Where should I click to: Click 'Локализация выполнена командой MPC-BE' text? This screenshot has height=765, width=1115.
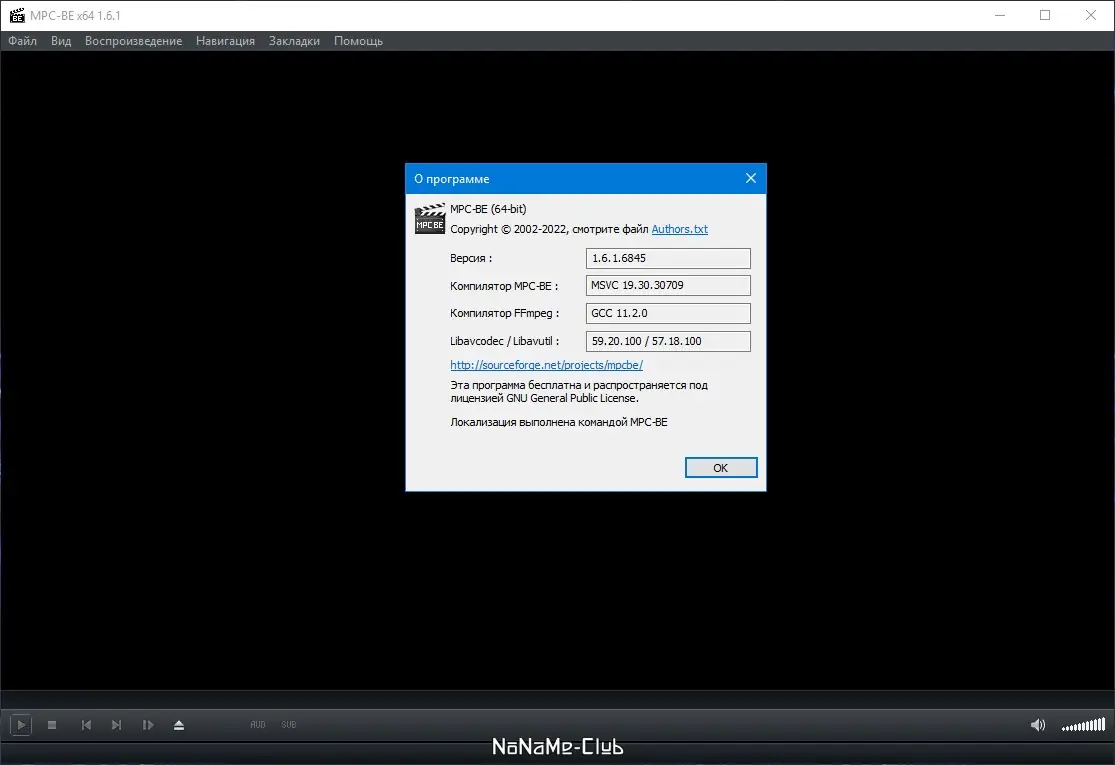(x=559, y=422)
